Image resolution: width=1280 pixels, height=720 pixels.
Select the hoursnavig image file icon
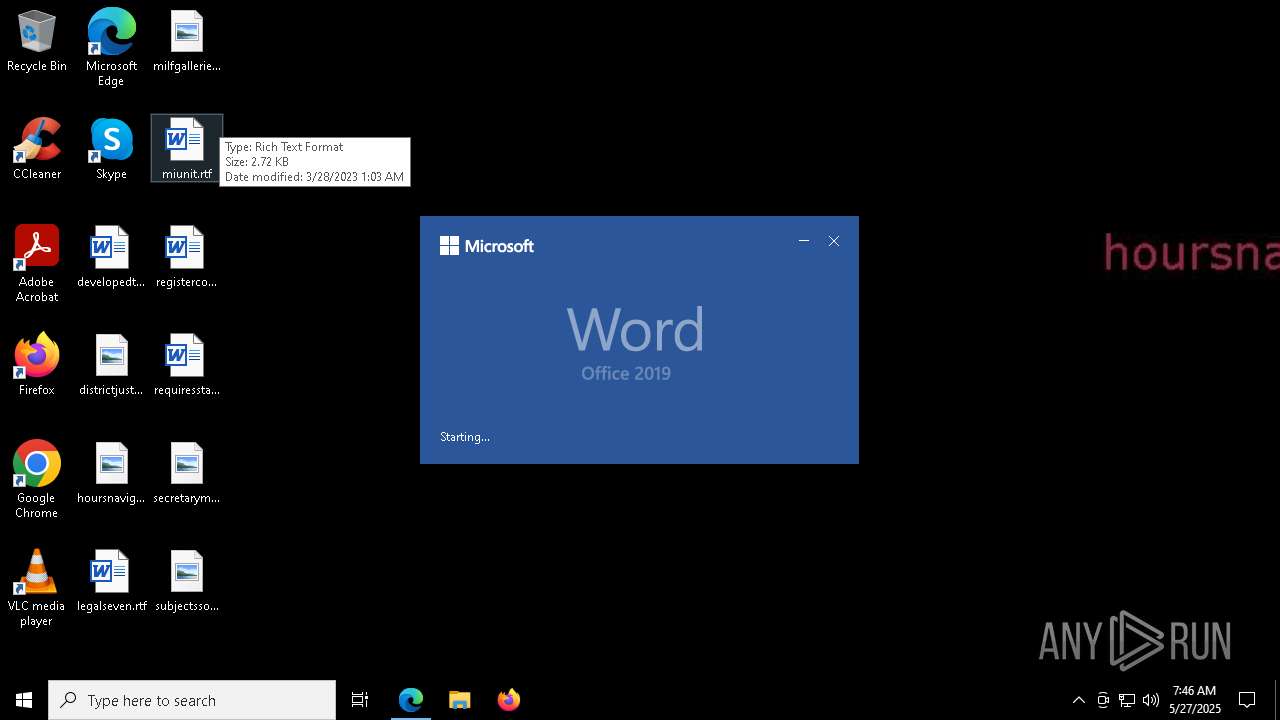point(111,473)
